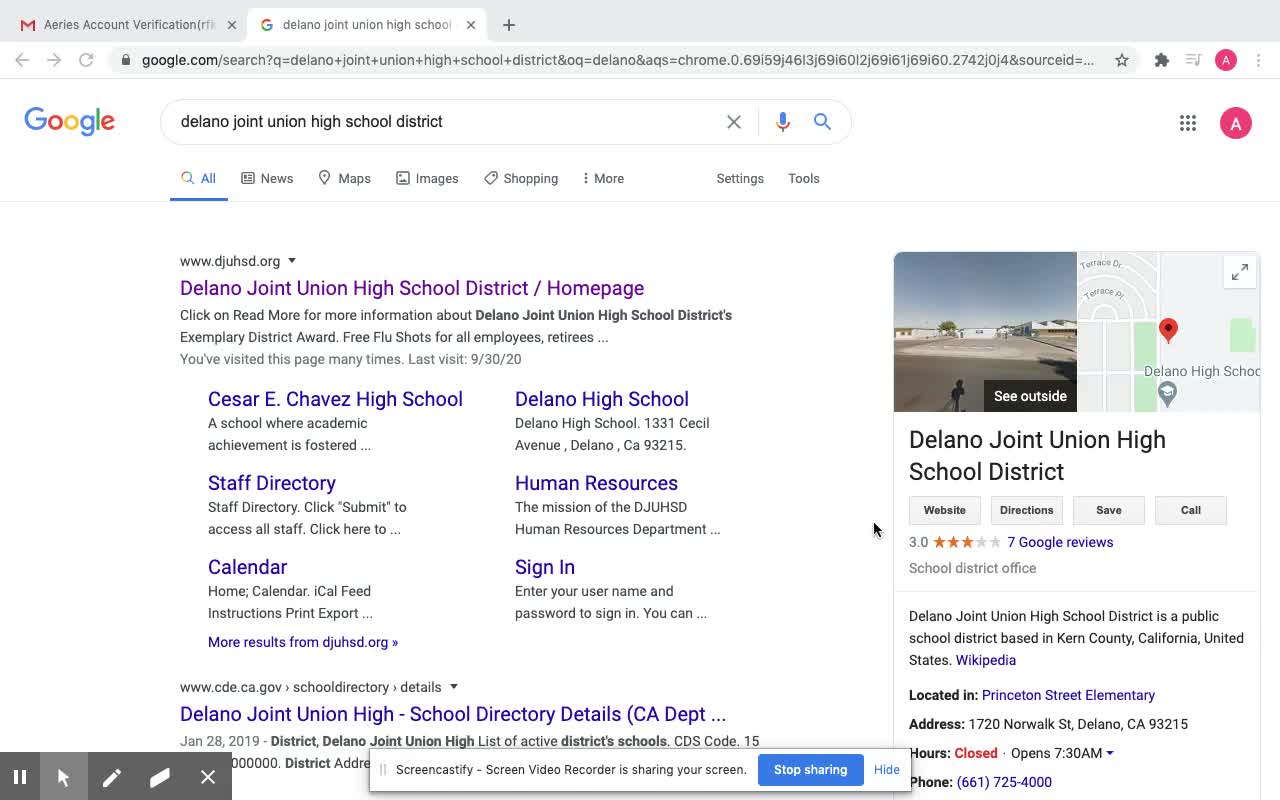This screenshot has width=1280, height=800.
Task: Click the Save button in knowledge panel
Action: tap(1109, 510)
